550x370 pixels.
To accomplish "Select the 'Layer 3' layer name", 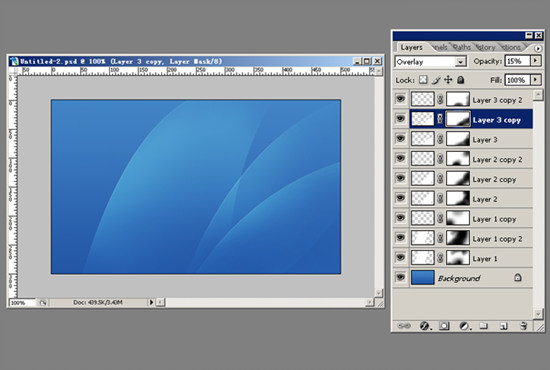I will [485, 140].
